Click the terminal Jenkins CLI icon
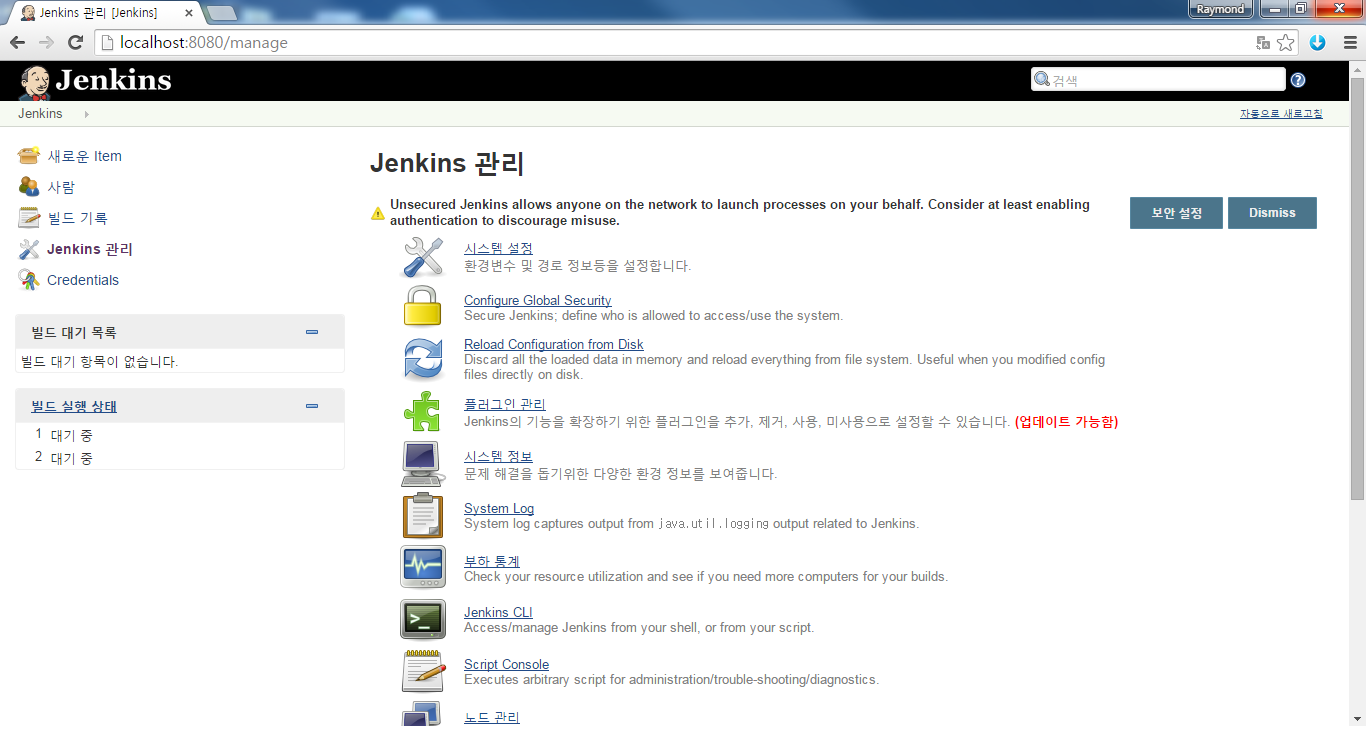Viewport: 1366px width, 731px height. tap(422, 619)
